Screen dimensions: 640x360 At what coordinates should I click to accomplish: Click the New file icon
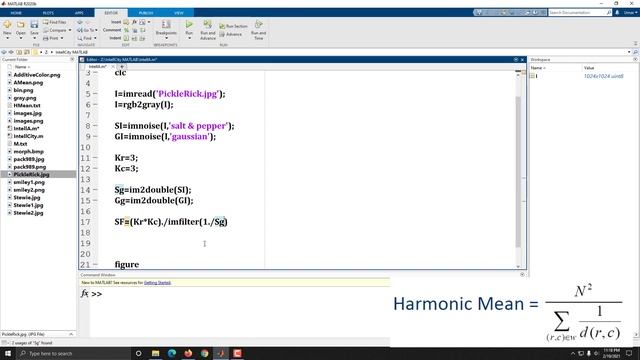click(7, 24)
